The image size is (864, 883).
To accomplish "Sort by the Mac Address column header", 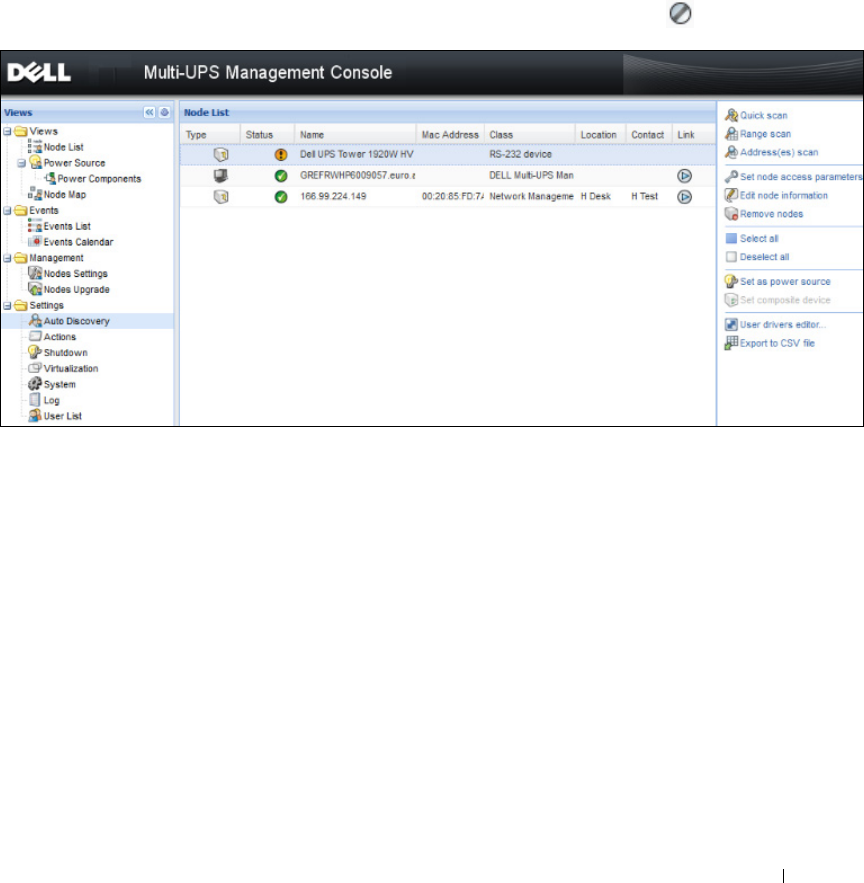I will [x=450, y=135].
